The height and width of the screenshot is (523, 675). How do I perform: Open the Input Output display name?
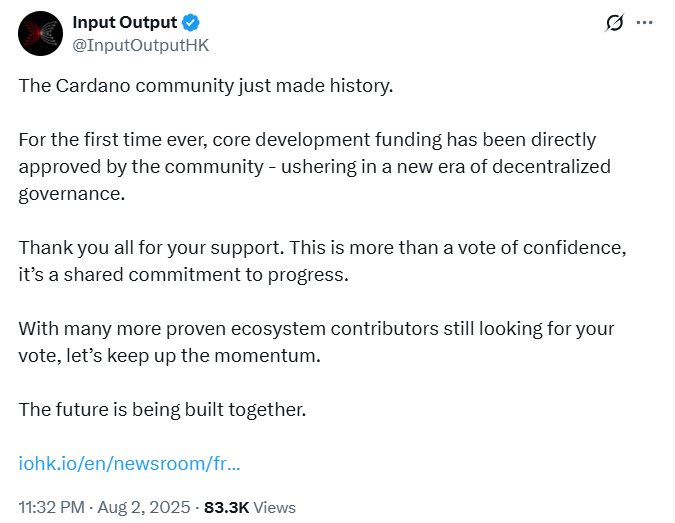tap(125, 23)
